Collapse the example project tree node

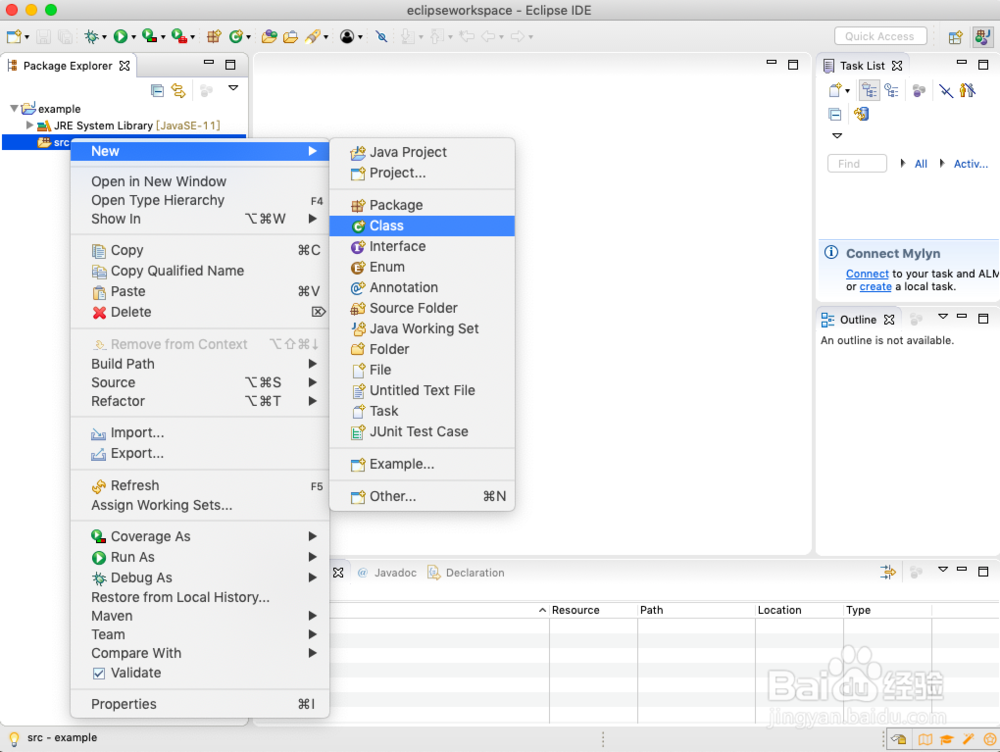coord(13,108)
